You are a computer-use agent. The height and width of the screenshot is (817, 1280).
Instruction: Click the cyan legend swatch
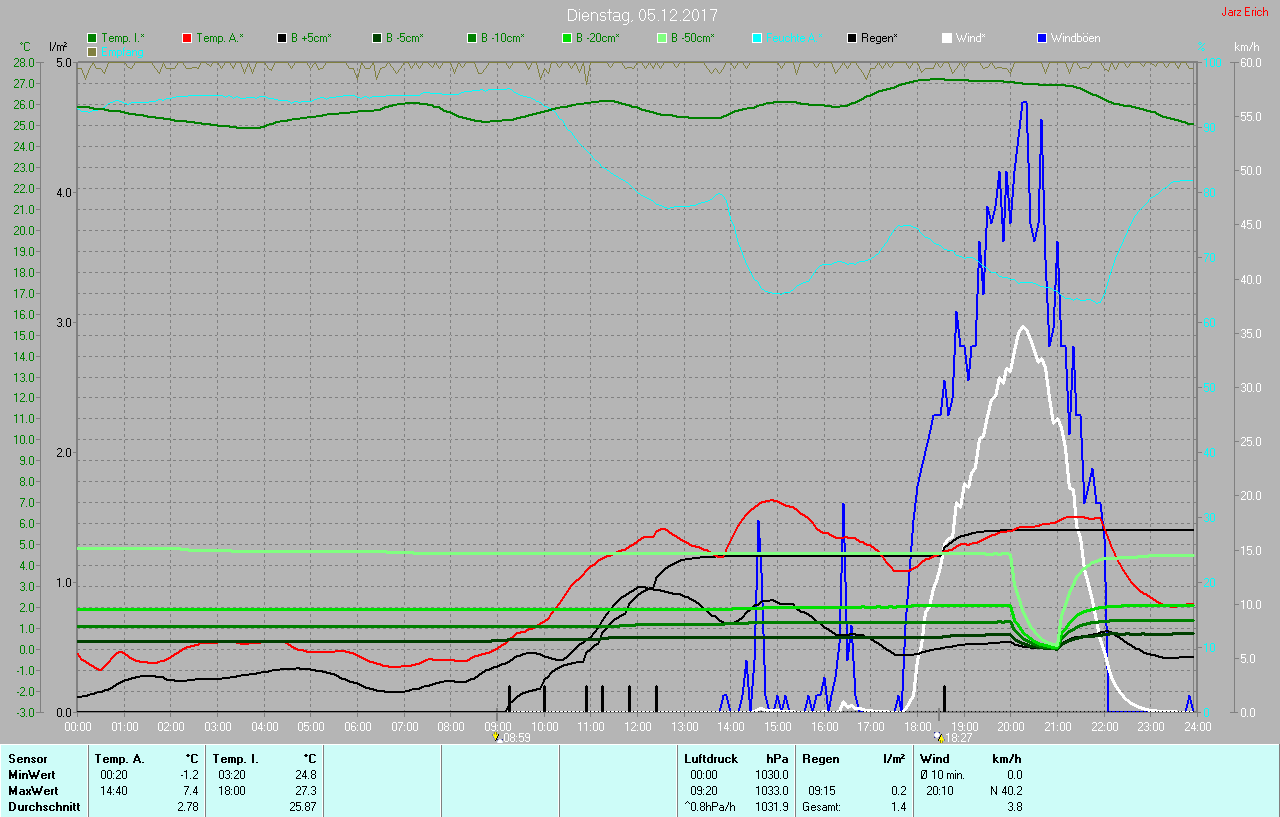tap(757, 38)
